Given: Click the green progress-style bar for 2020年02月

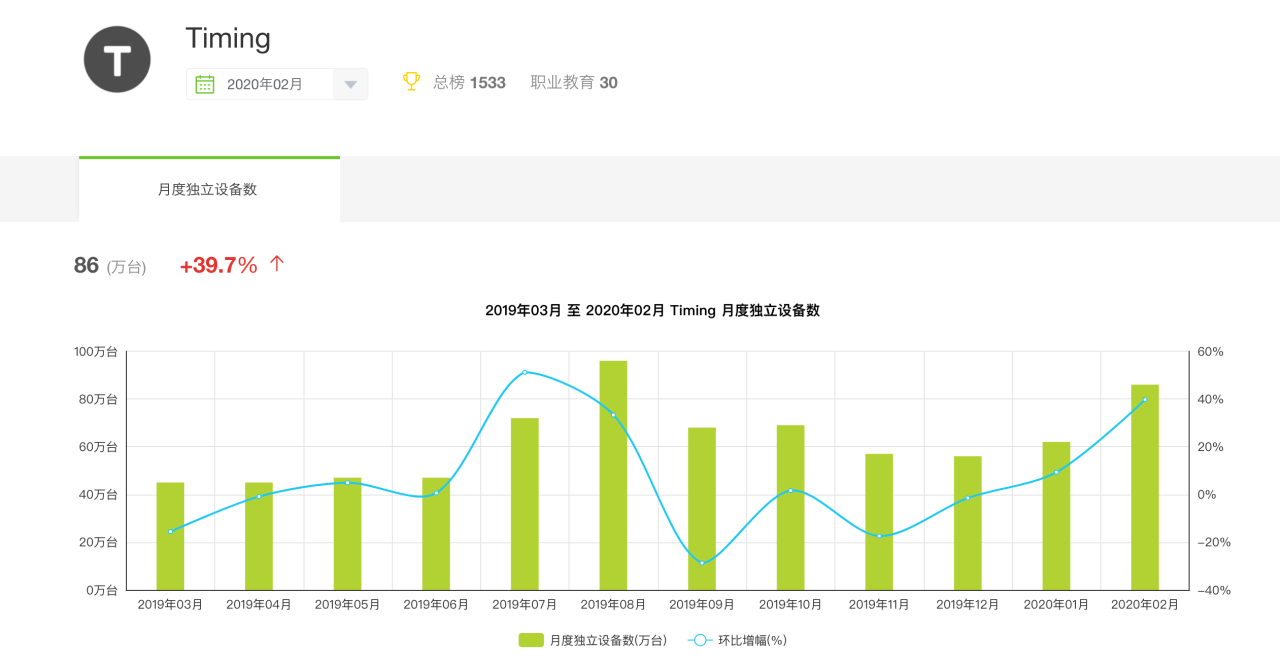Looking at the screenshot, I should click(x=1143, y=485).
